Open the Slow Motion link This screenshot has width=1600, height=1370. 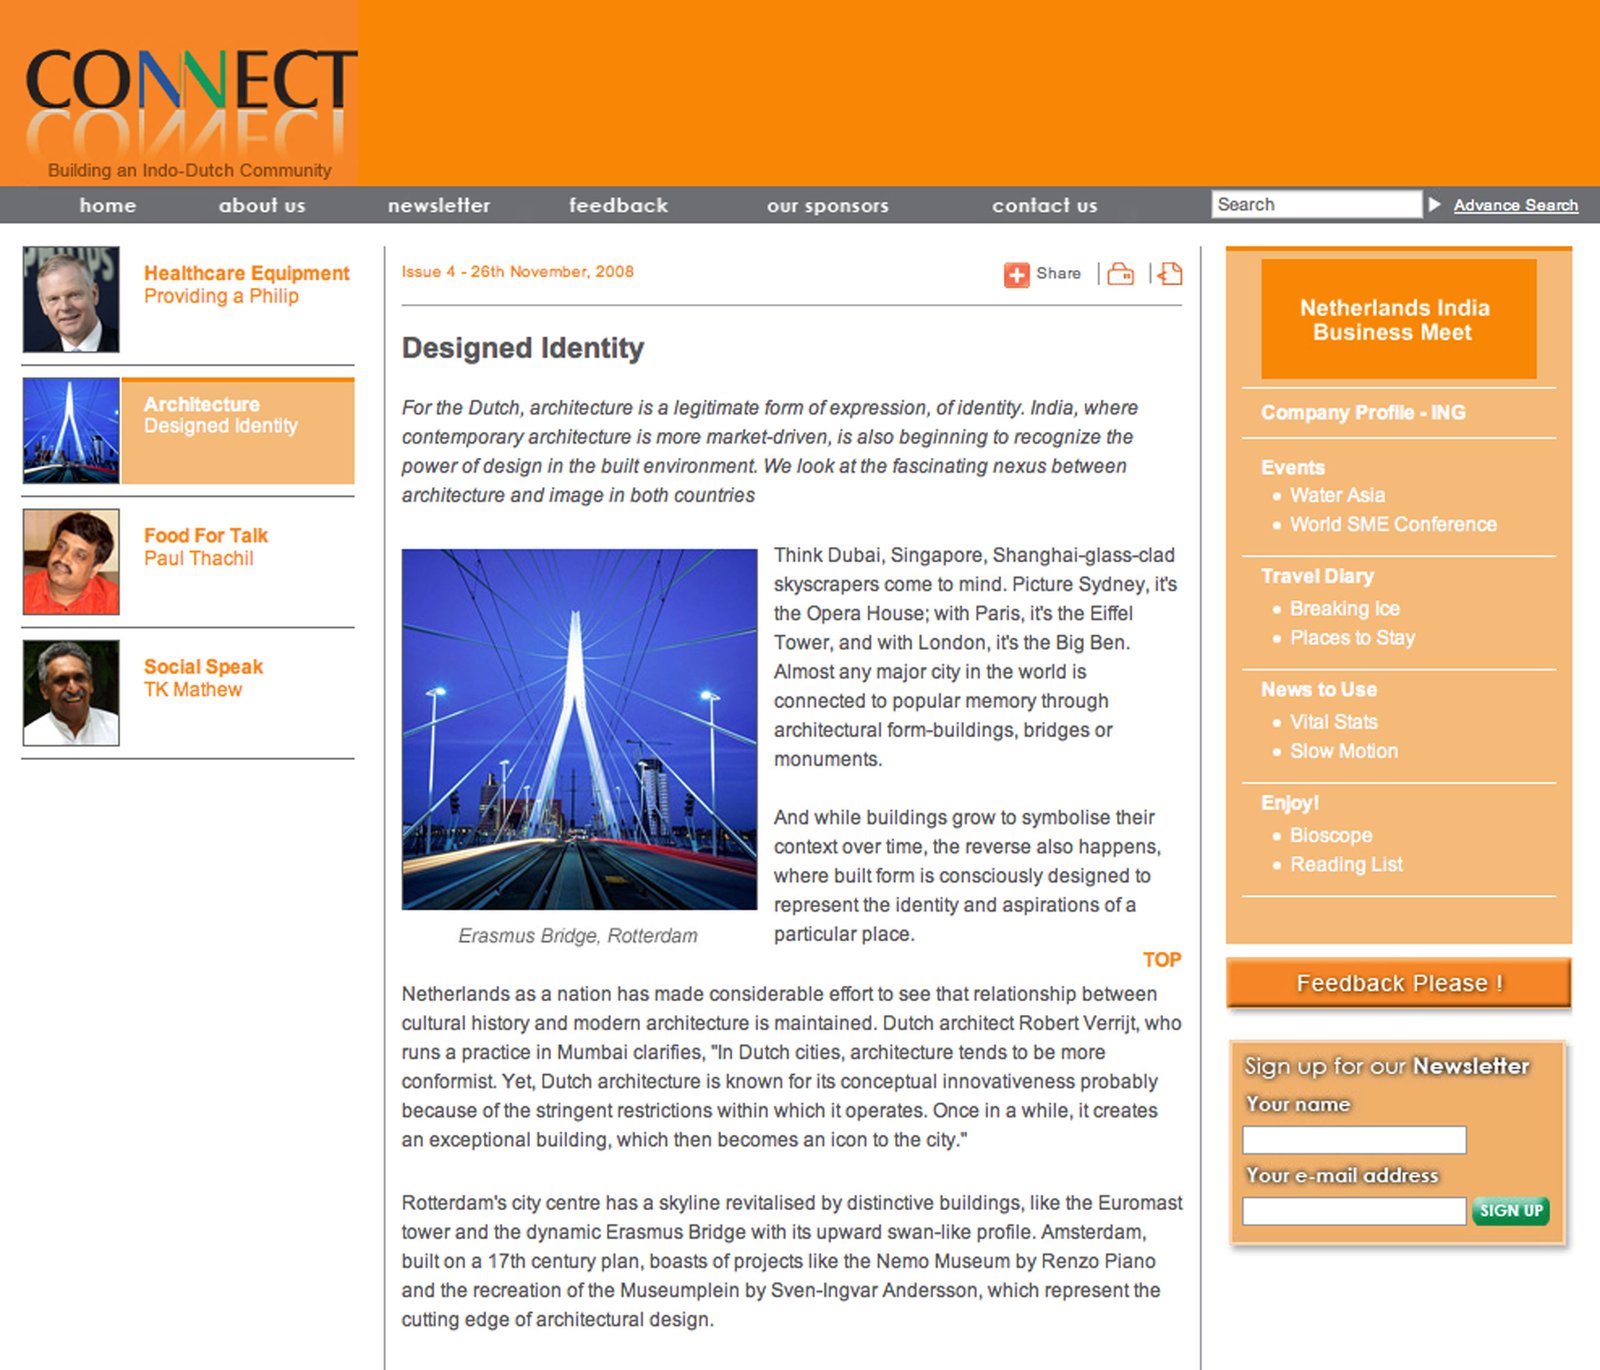(1344, 751)
